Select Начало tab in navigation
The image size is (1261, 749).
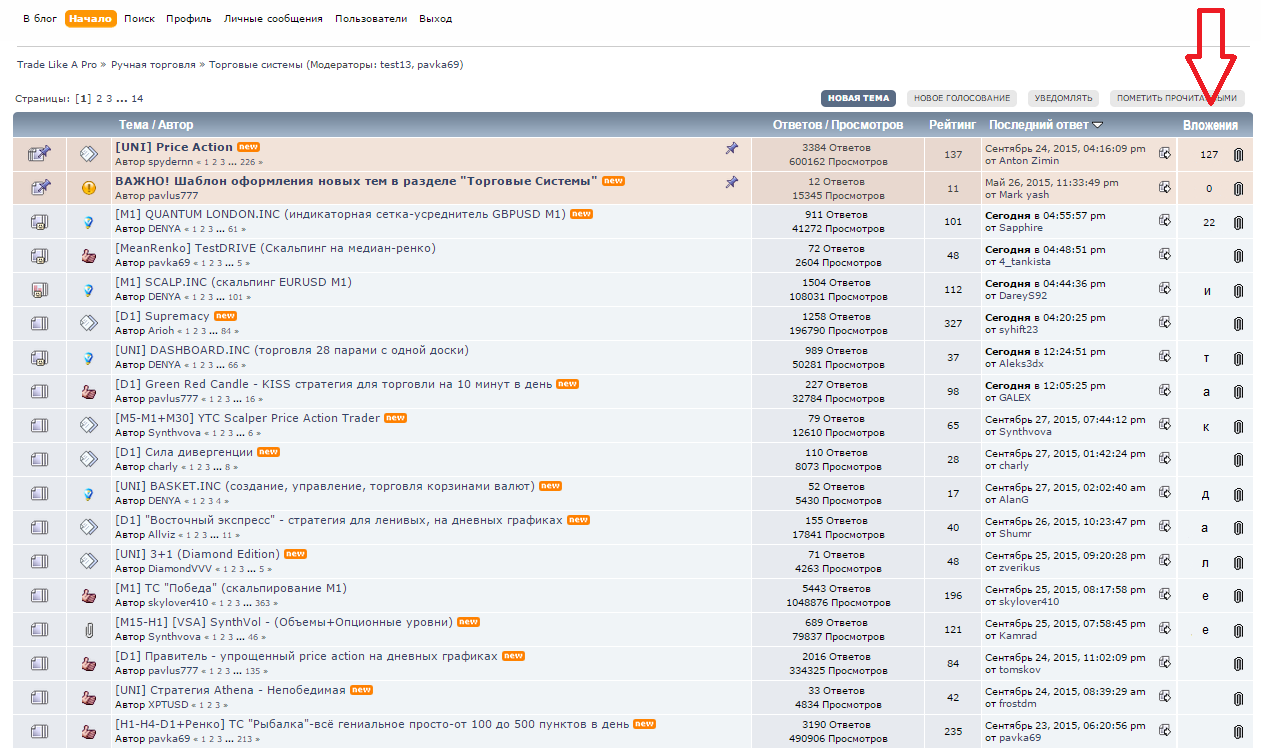coord(91,19)
